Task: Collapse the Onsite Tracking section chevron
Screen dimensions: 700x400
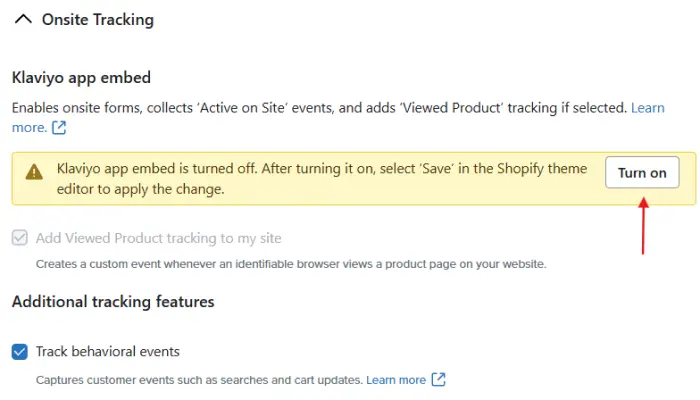Action: 23,19
